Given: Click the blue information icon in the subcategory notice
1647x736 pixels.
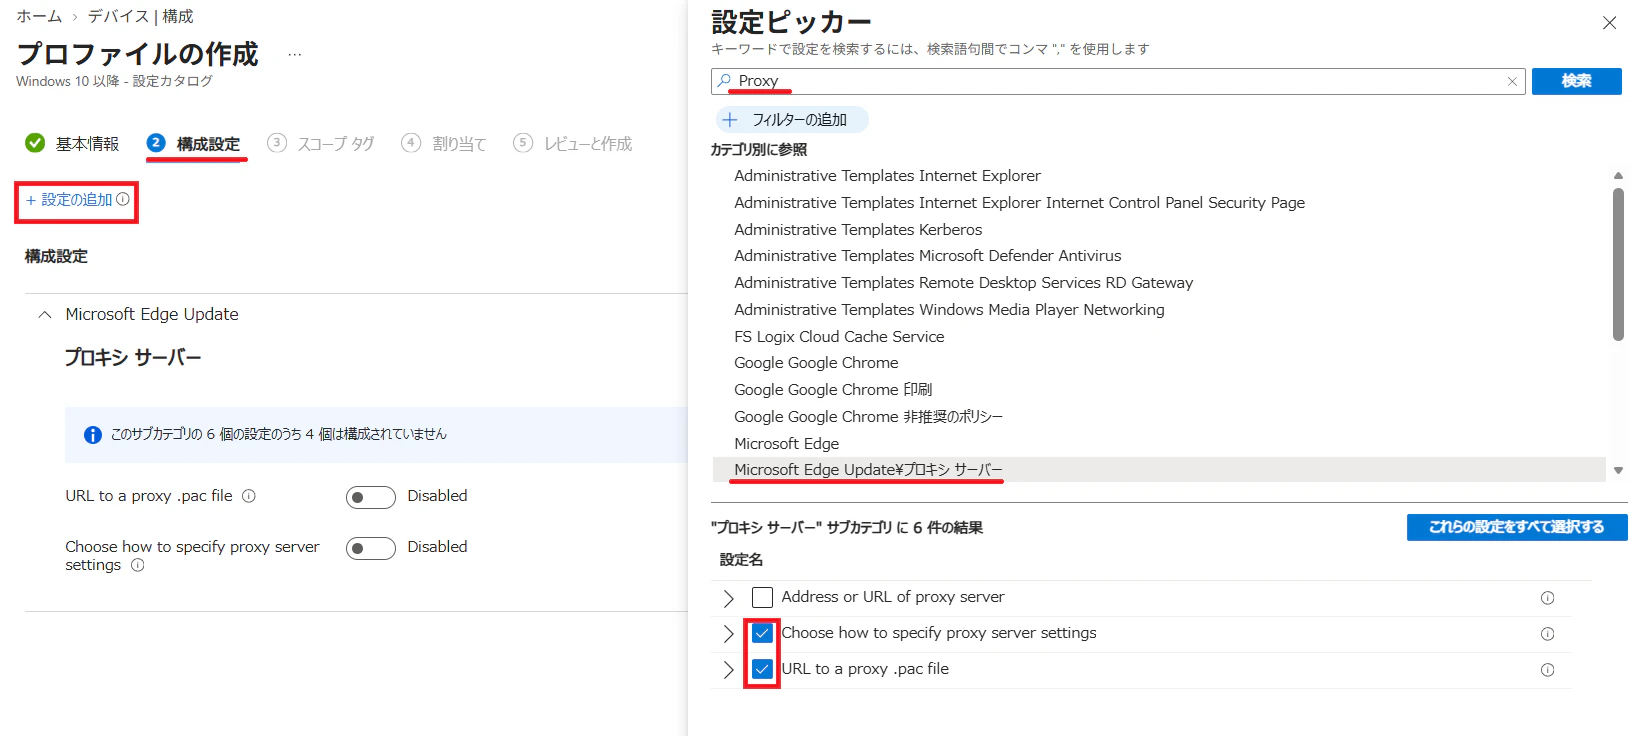Looking at the screenshot, I should (x=93, y=435).
